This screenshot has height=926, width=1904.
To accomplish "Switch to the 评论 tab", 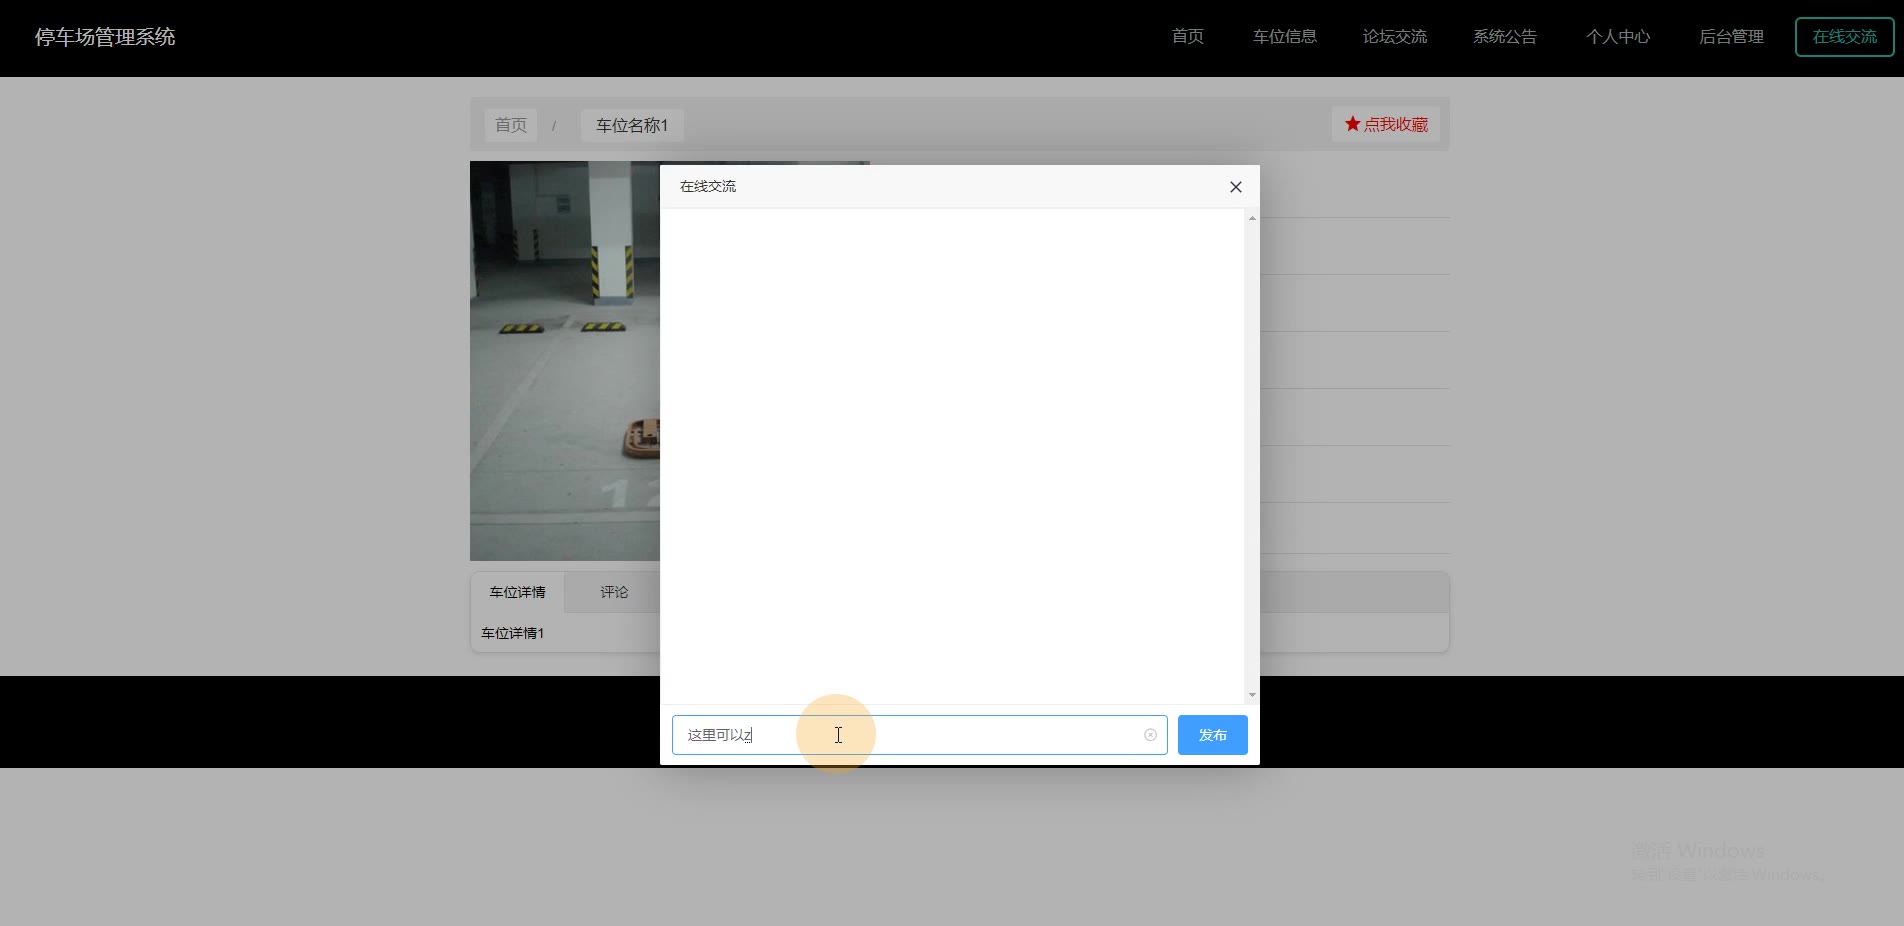I will pyautogui.click(x=614, y=592).
